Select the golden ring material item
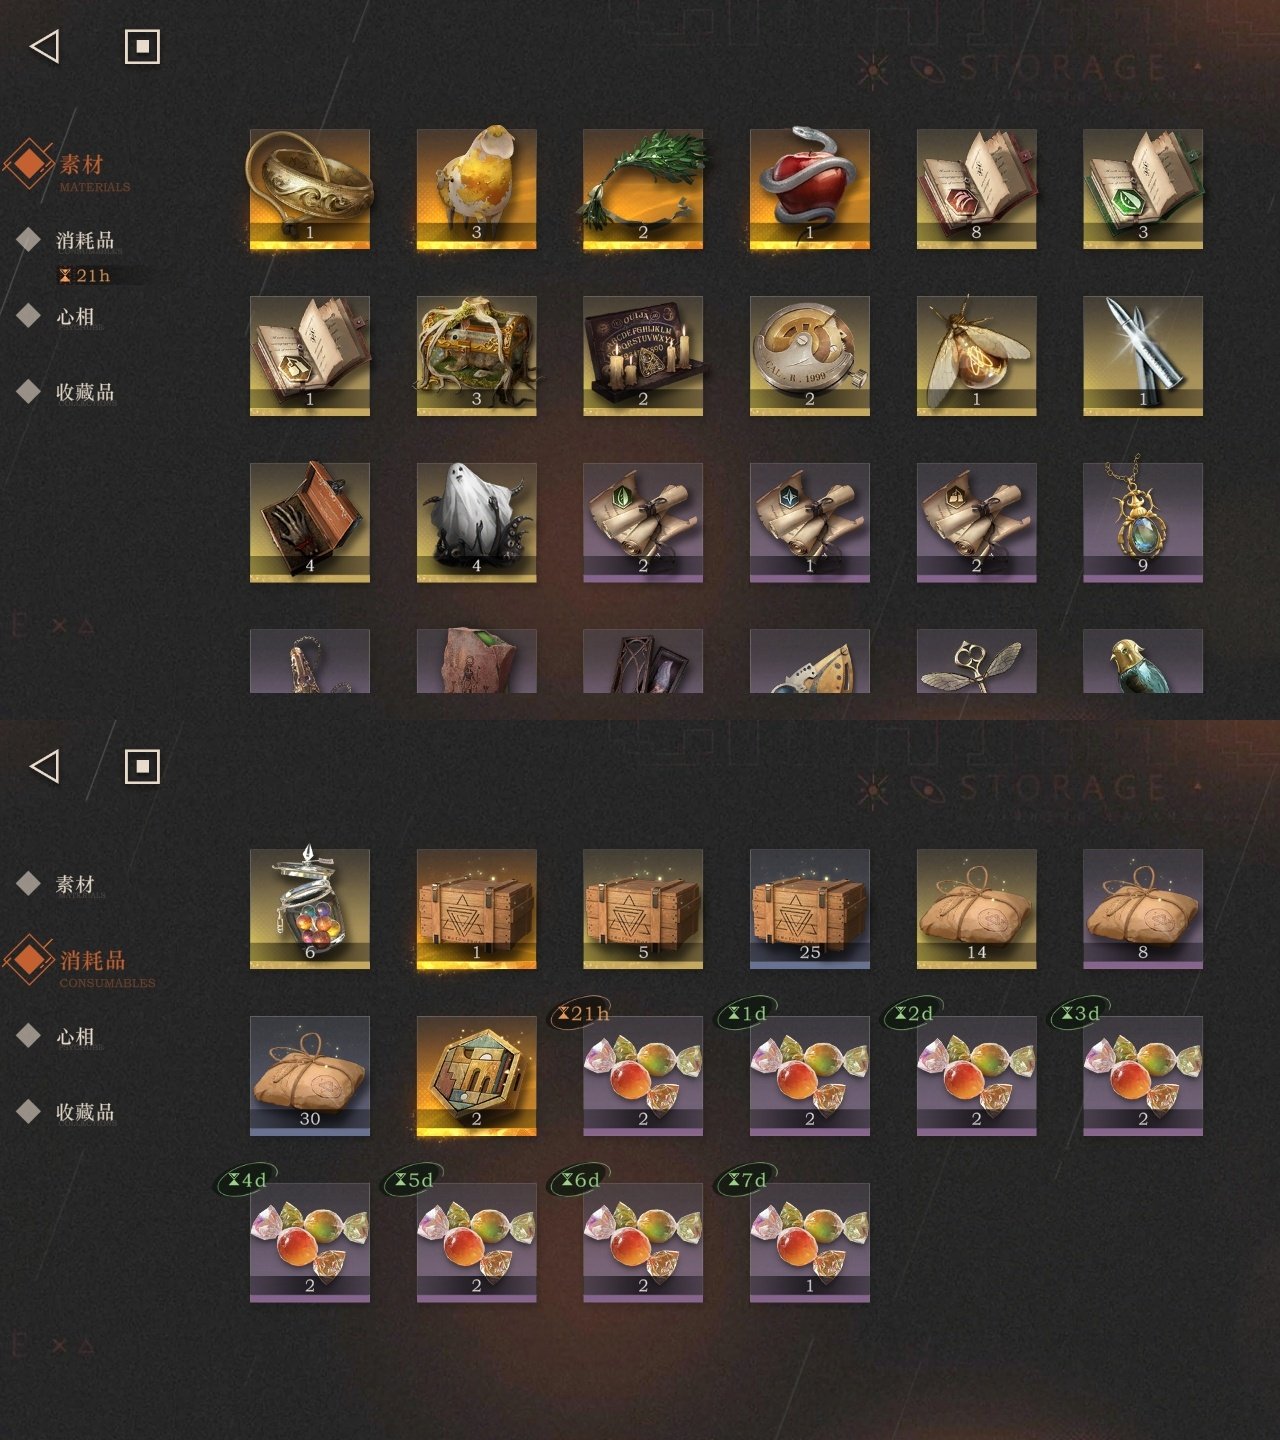 pyautogui.click(x=310, y=189)
